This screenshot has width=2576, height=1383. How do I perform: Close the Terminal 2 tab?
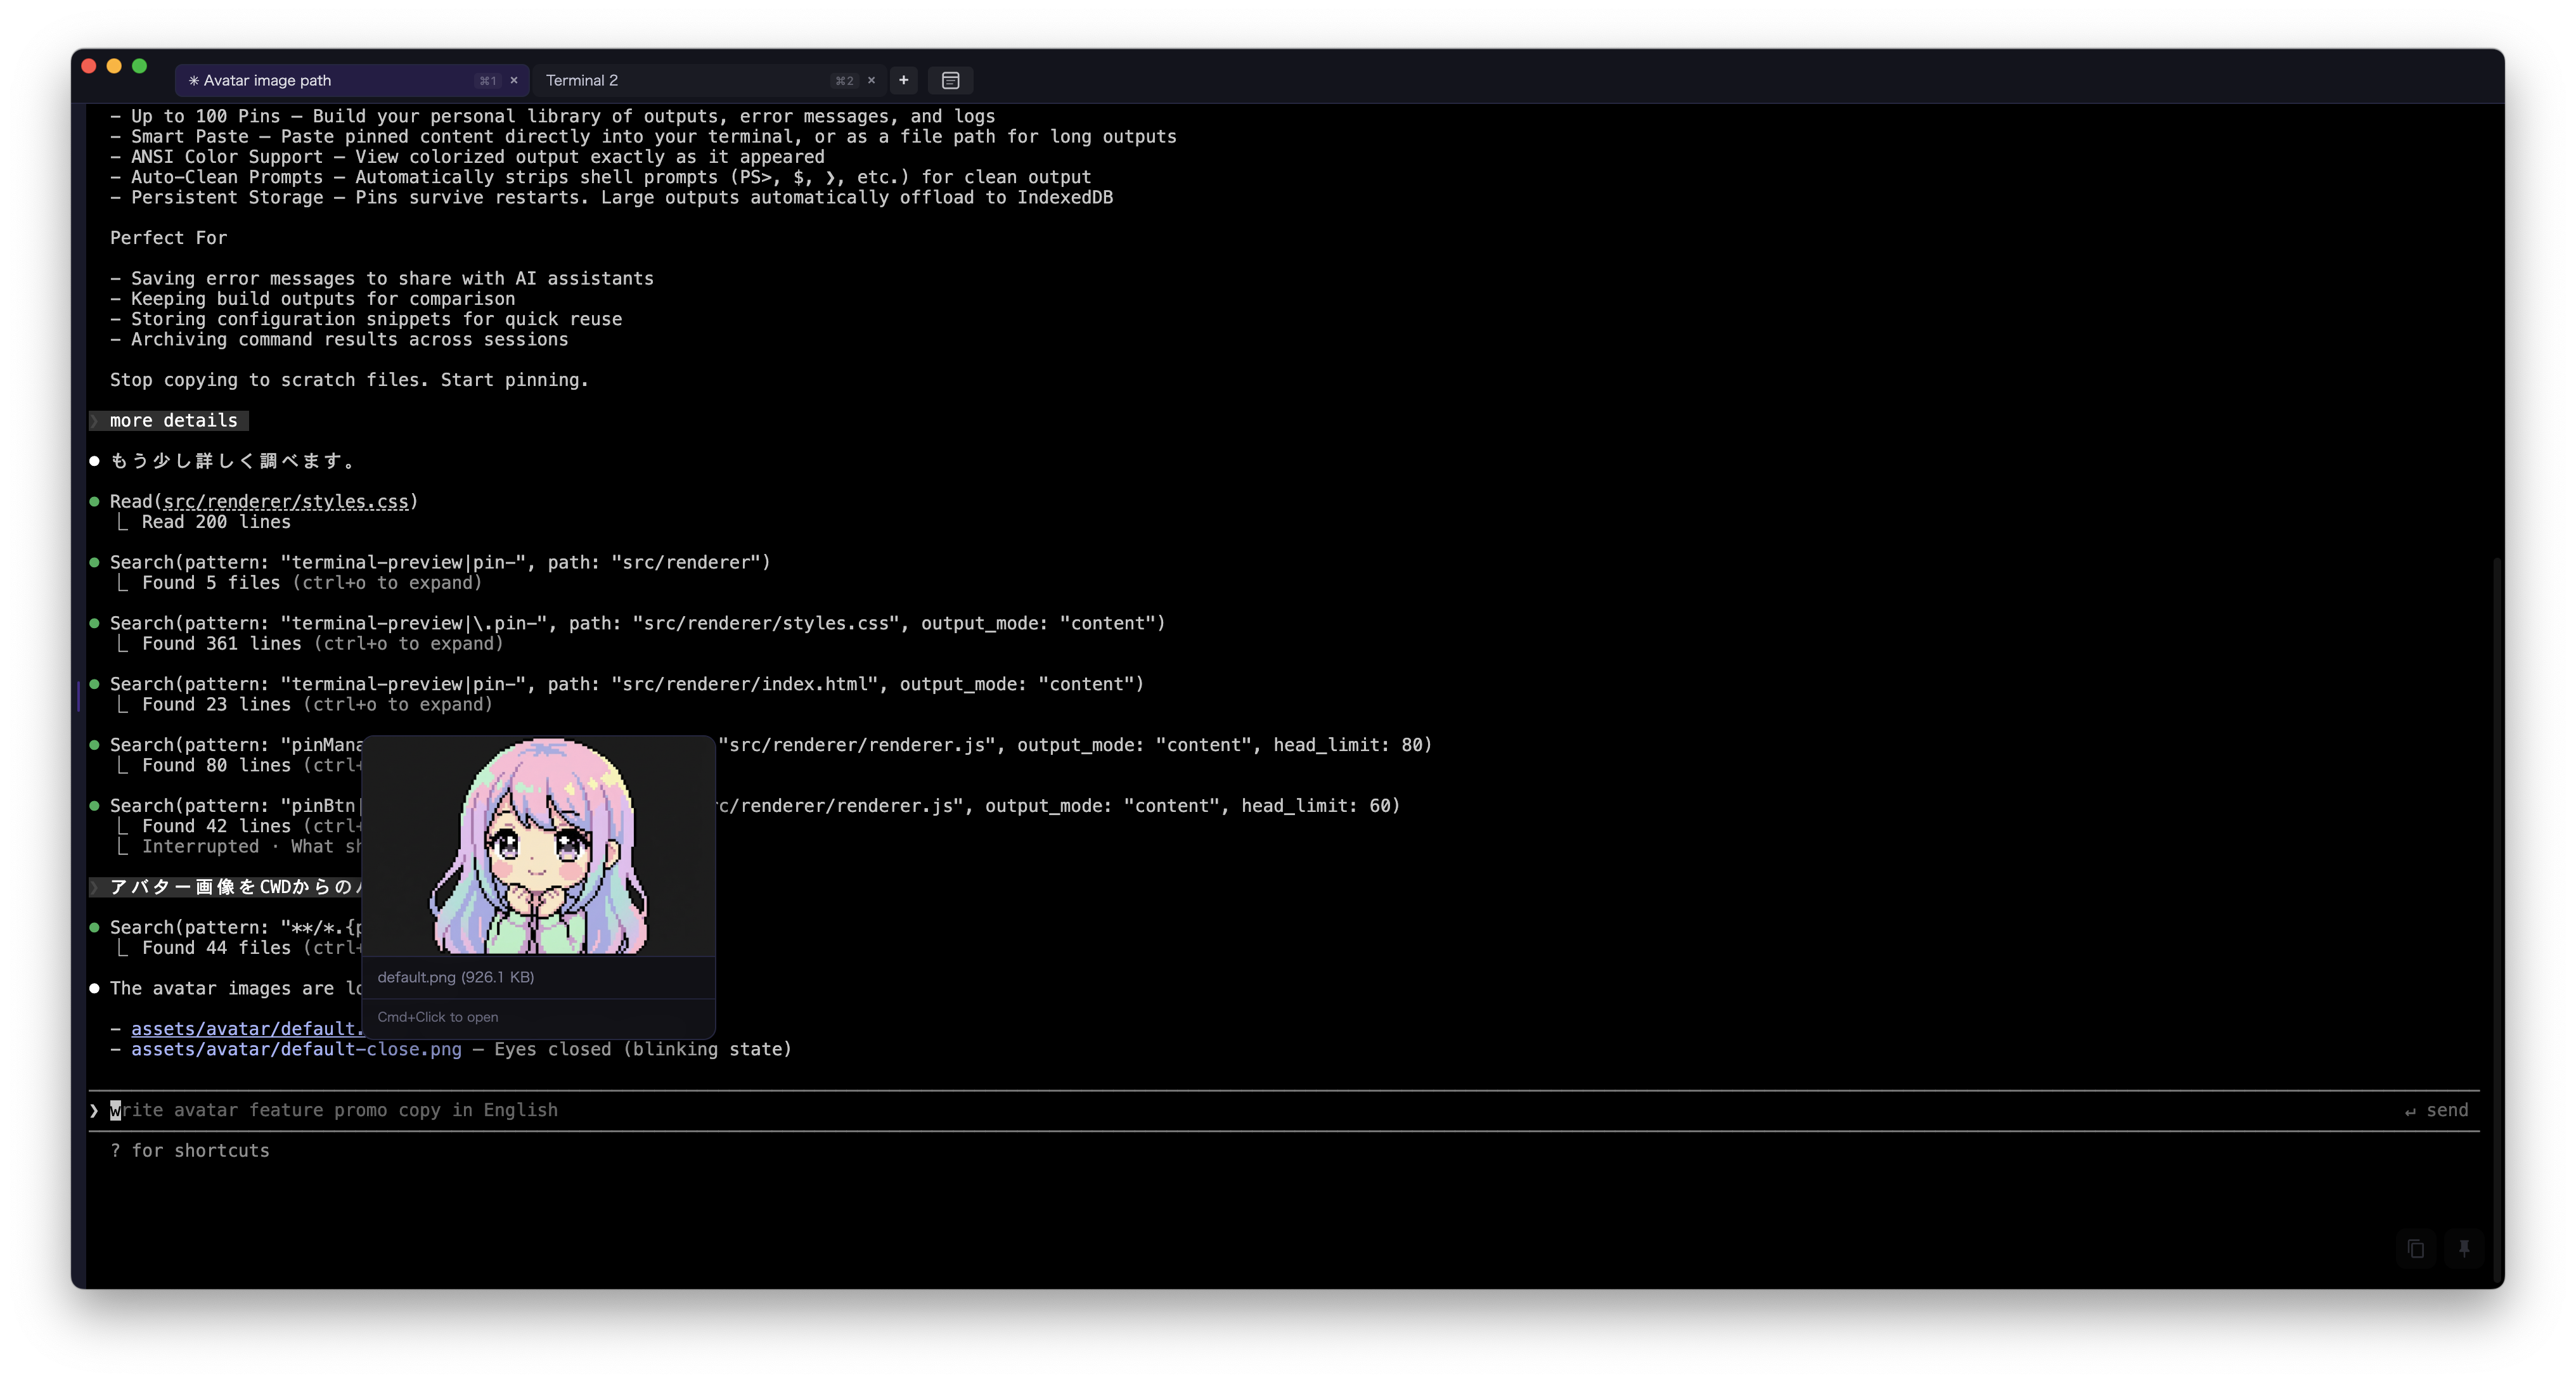[871, 80]
